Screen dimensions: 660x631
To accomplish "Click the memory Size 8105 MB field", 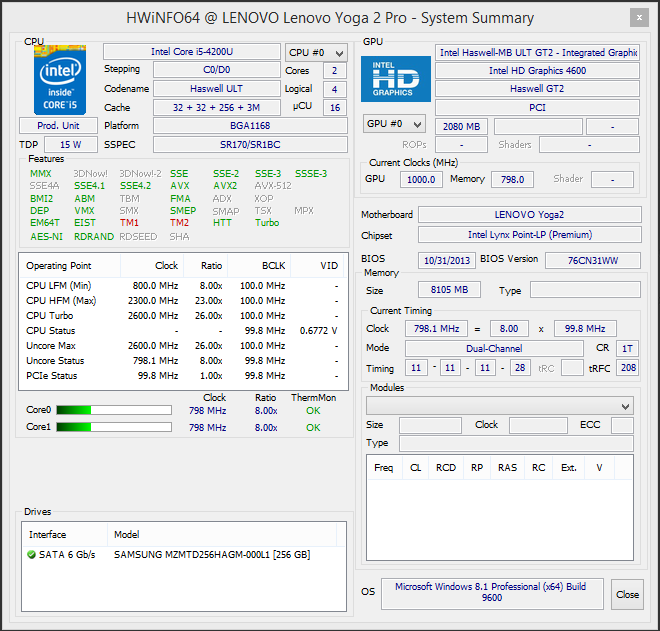I will click(449, 290).
